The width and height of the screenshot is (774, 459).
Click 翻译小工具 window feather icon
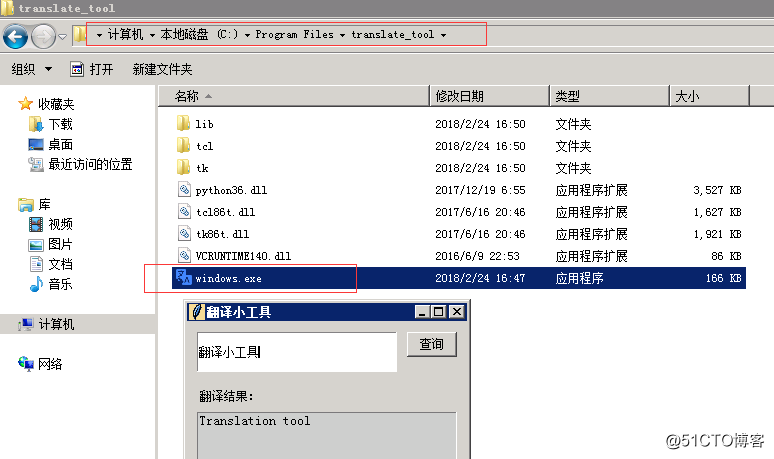(196, 312)
